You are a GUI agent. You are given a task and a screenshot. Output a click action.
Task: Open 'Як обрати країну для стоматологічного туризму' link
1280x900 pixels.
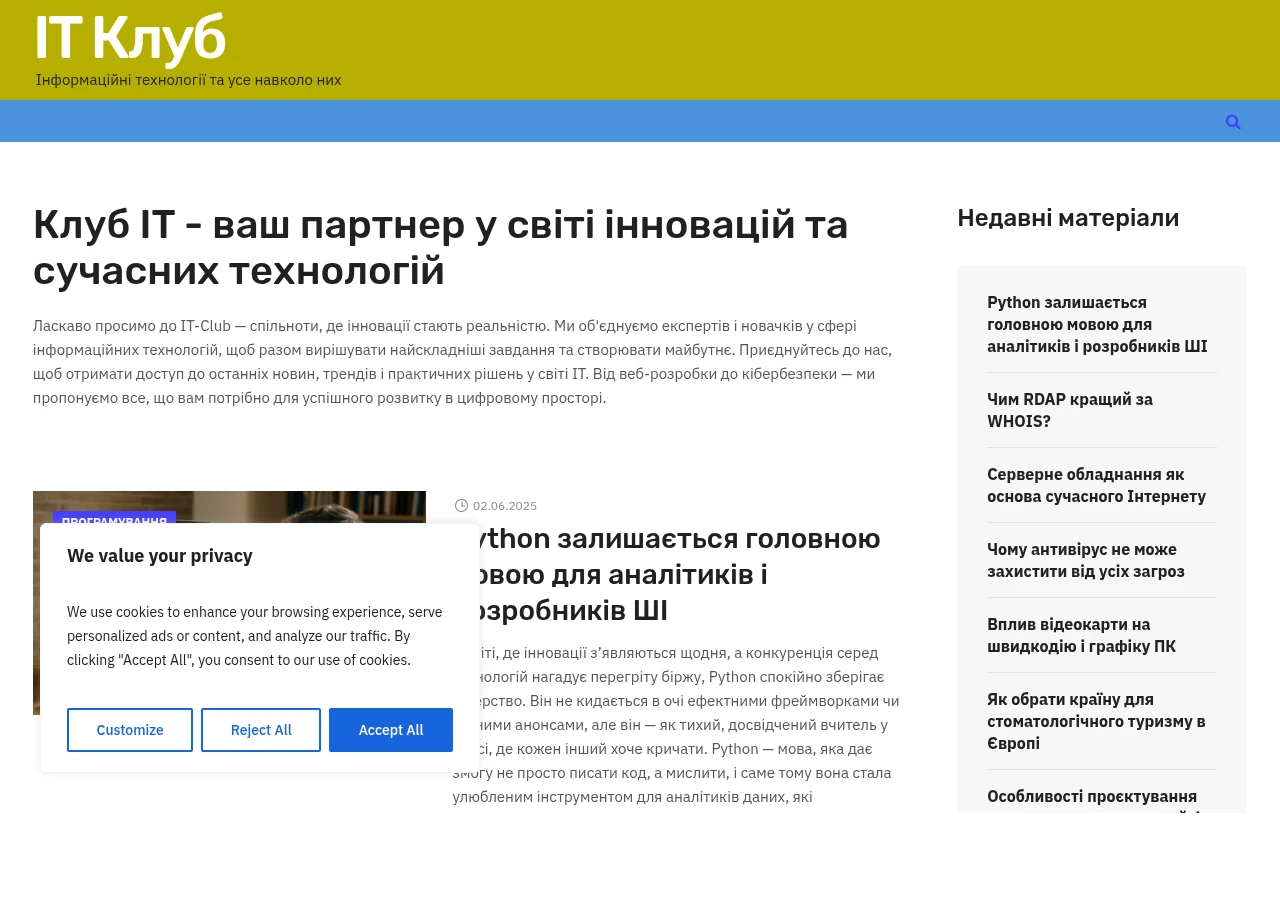1096,721
